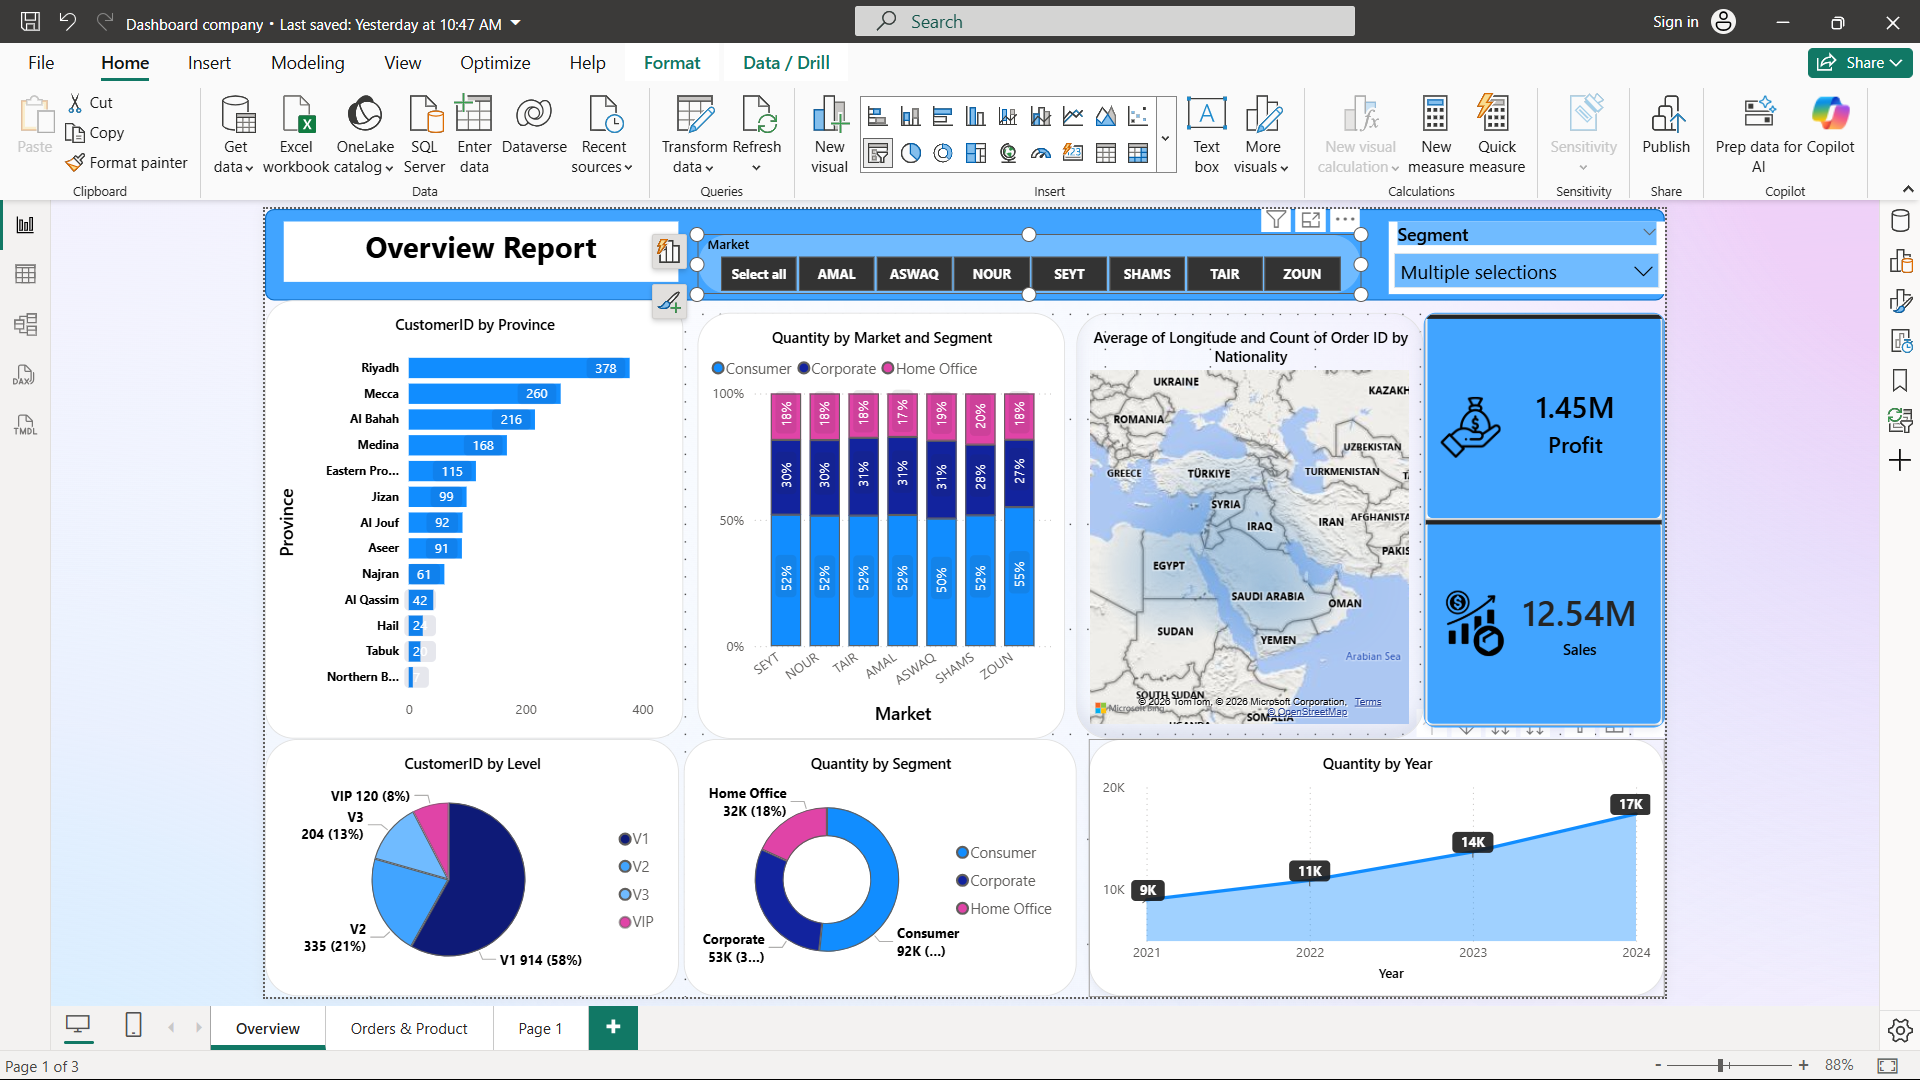Open the Bookmarks pane on the right

pos(1899,380)
